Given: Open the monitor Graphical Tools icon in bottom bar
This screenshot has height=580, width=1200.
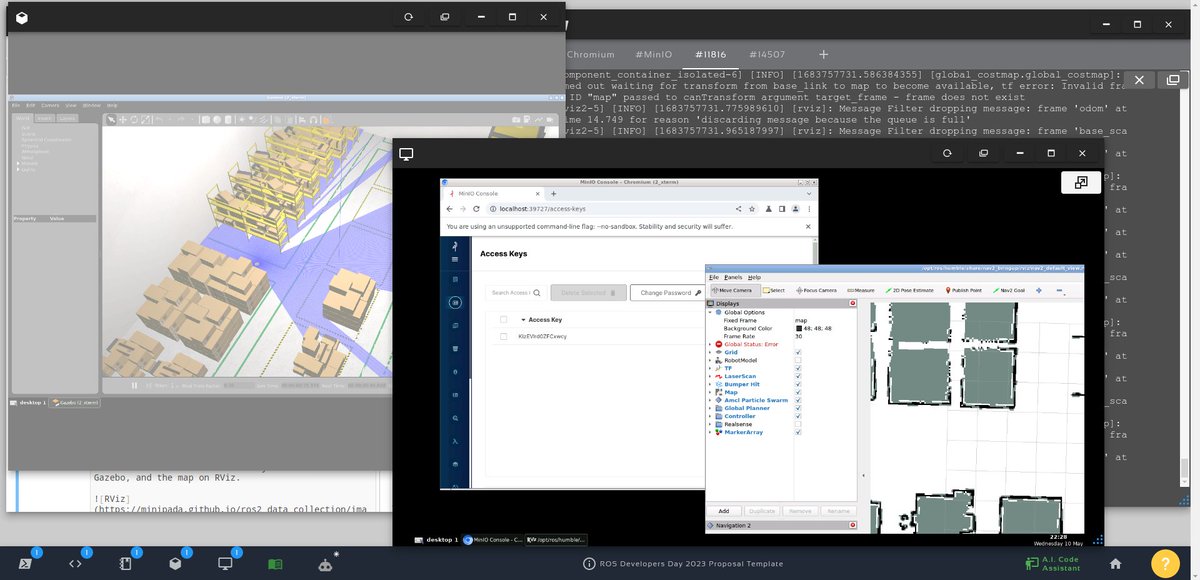Looking at the screenshot, I should point(225,564).
